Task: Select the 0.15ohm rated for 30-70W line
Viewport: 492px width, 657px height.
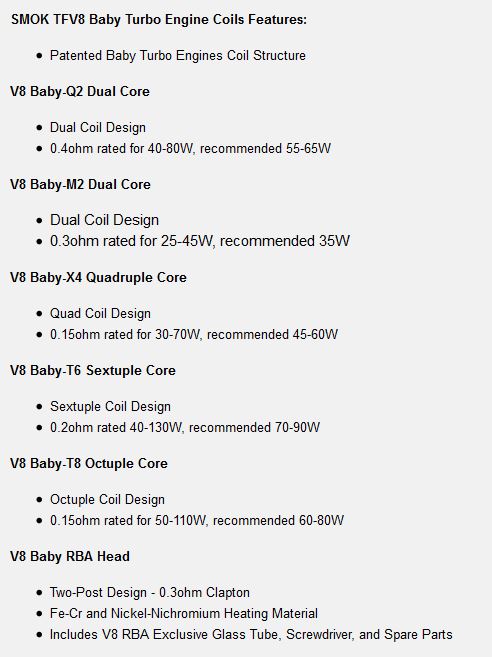Action: pyautogui.click(x=194, y=334)
